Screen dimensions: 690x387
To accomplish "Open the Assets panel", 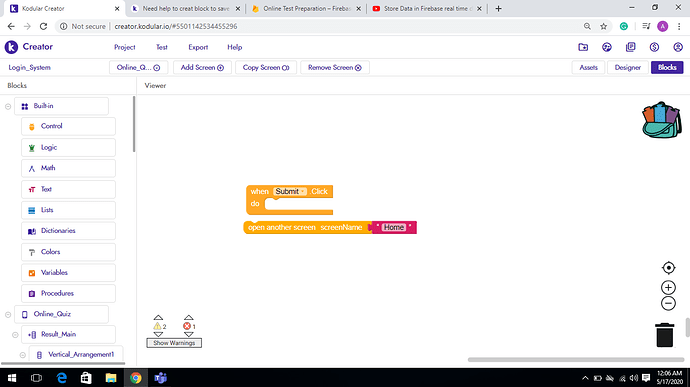I will [x=588, y=67].
